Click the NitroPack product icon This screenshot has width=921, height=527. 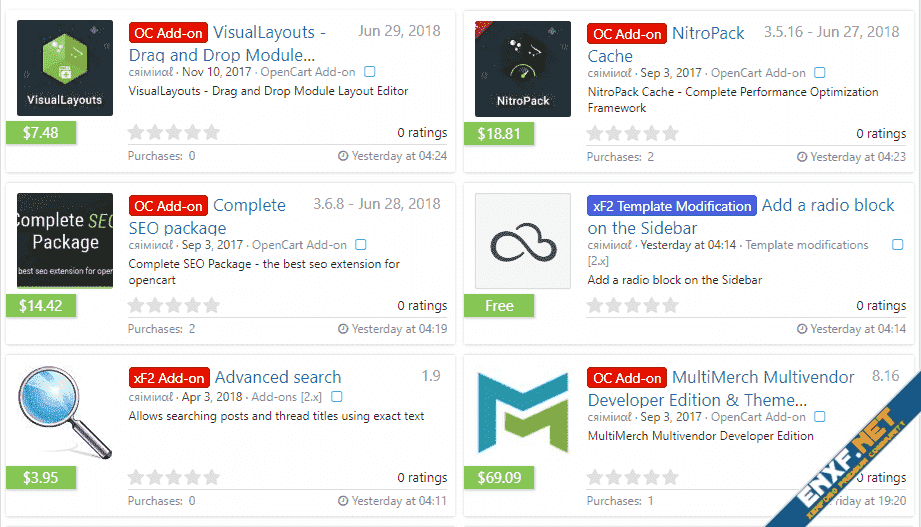click(523, 68)
